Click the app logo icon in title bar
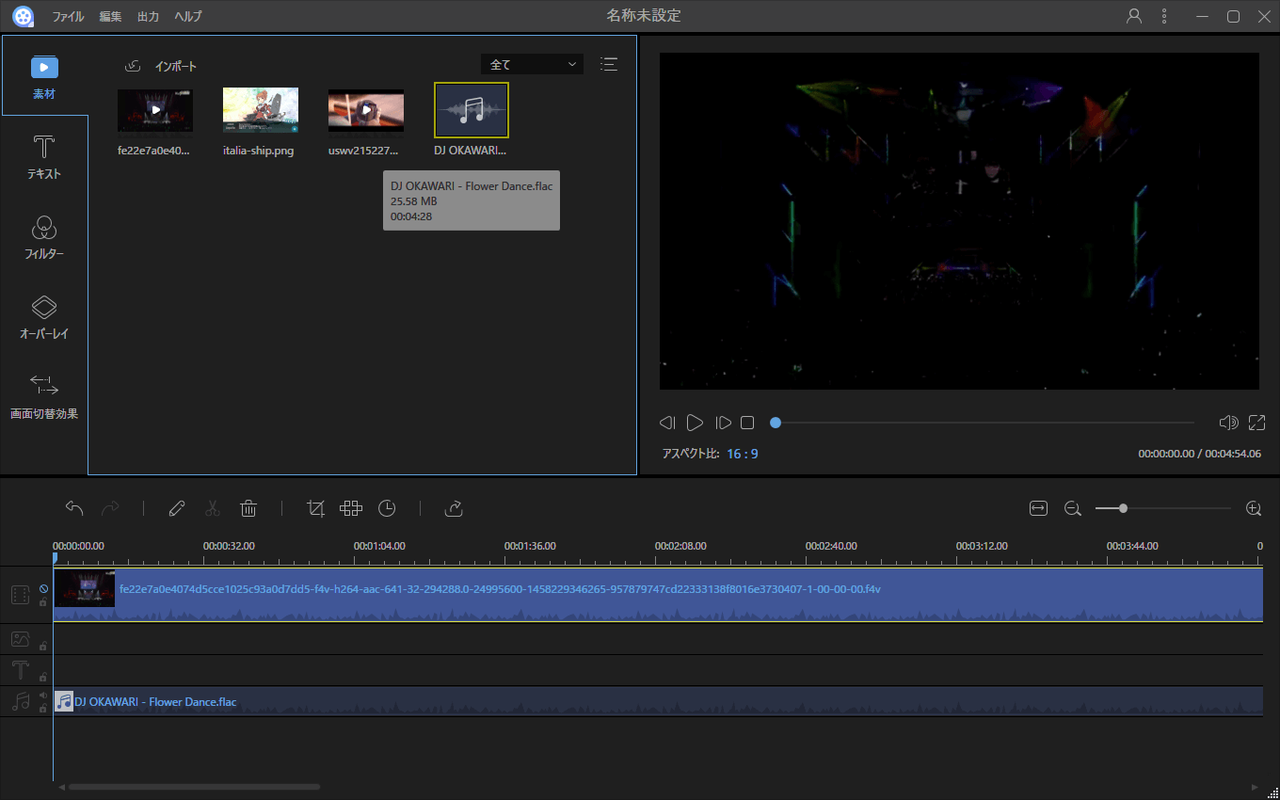Viewport: 1280px width, 800px height. [22, 17]
